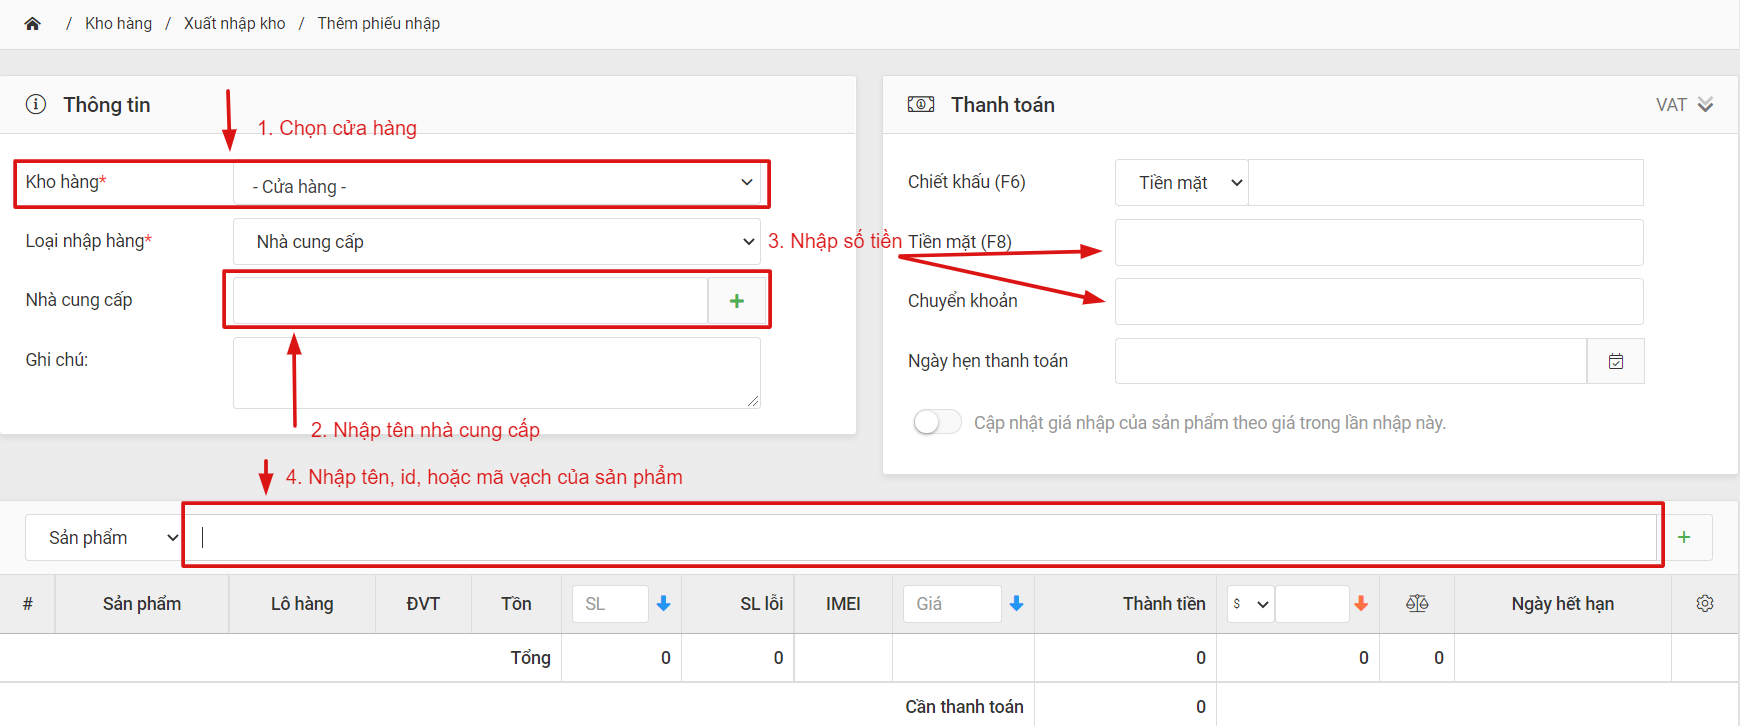The height and width of the screenshot is (726, 1740).
Task: Click the Tiền mặt (F8) amount field
Action: click(x=1378, y=243)
